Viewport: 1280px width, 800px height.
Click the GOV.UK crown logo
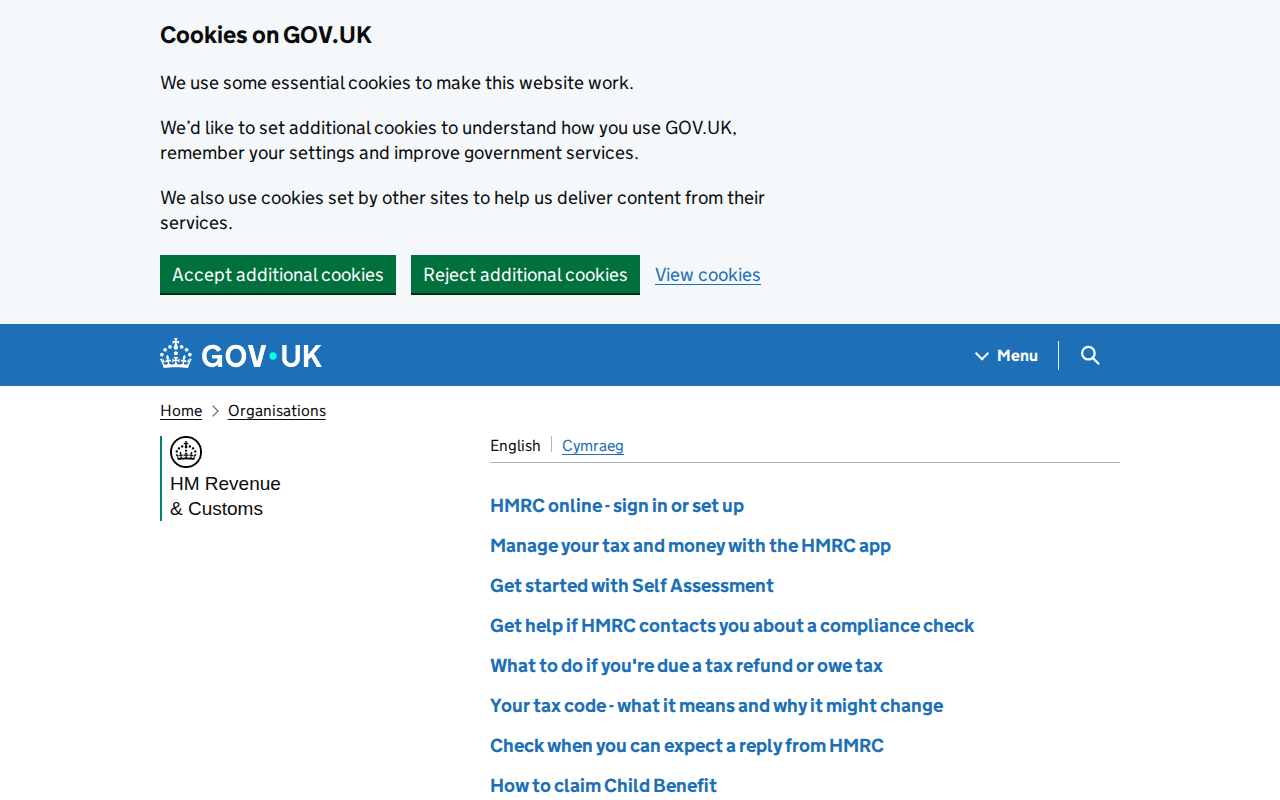pos(176,353)
